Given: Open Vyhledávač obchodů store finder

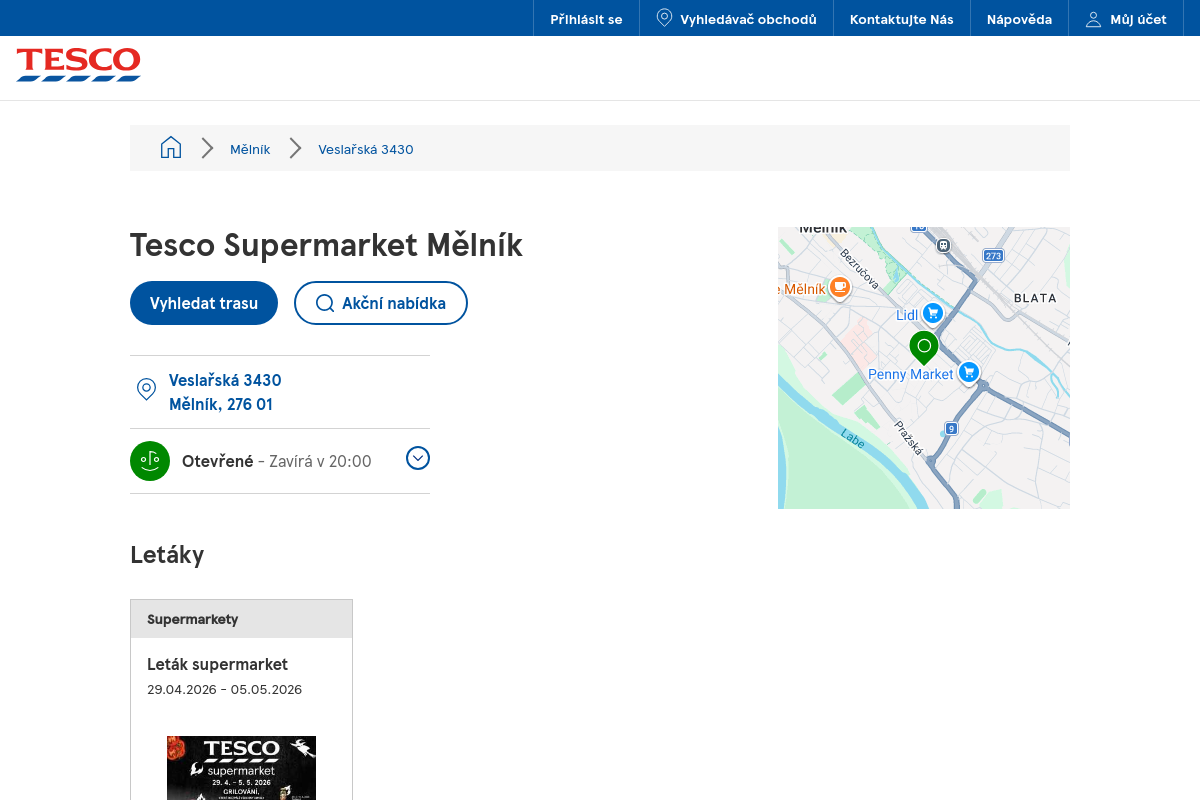Looking at the screenshot, I should pos(736,19).
